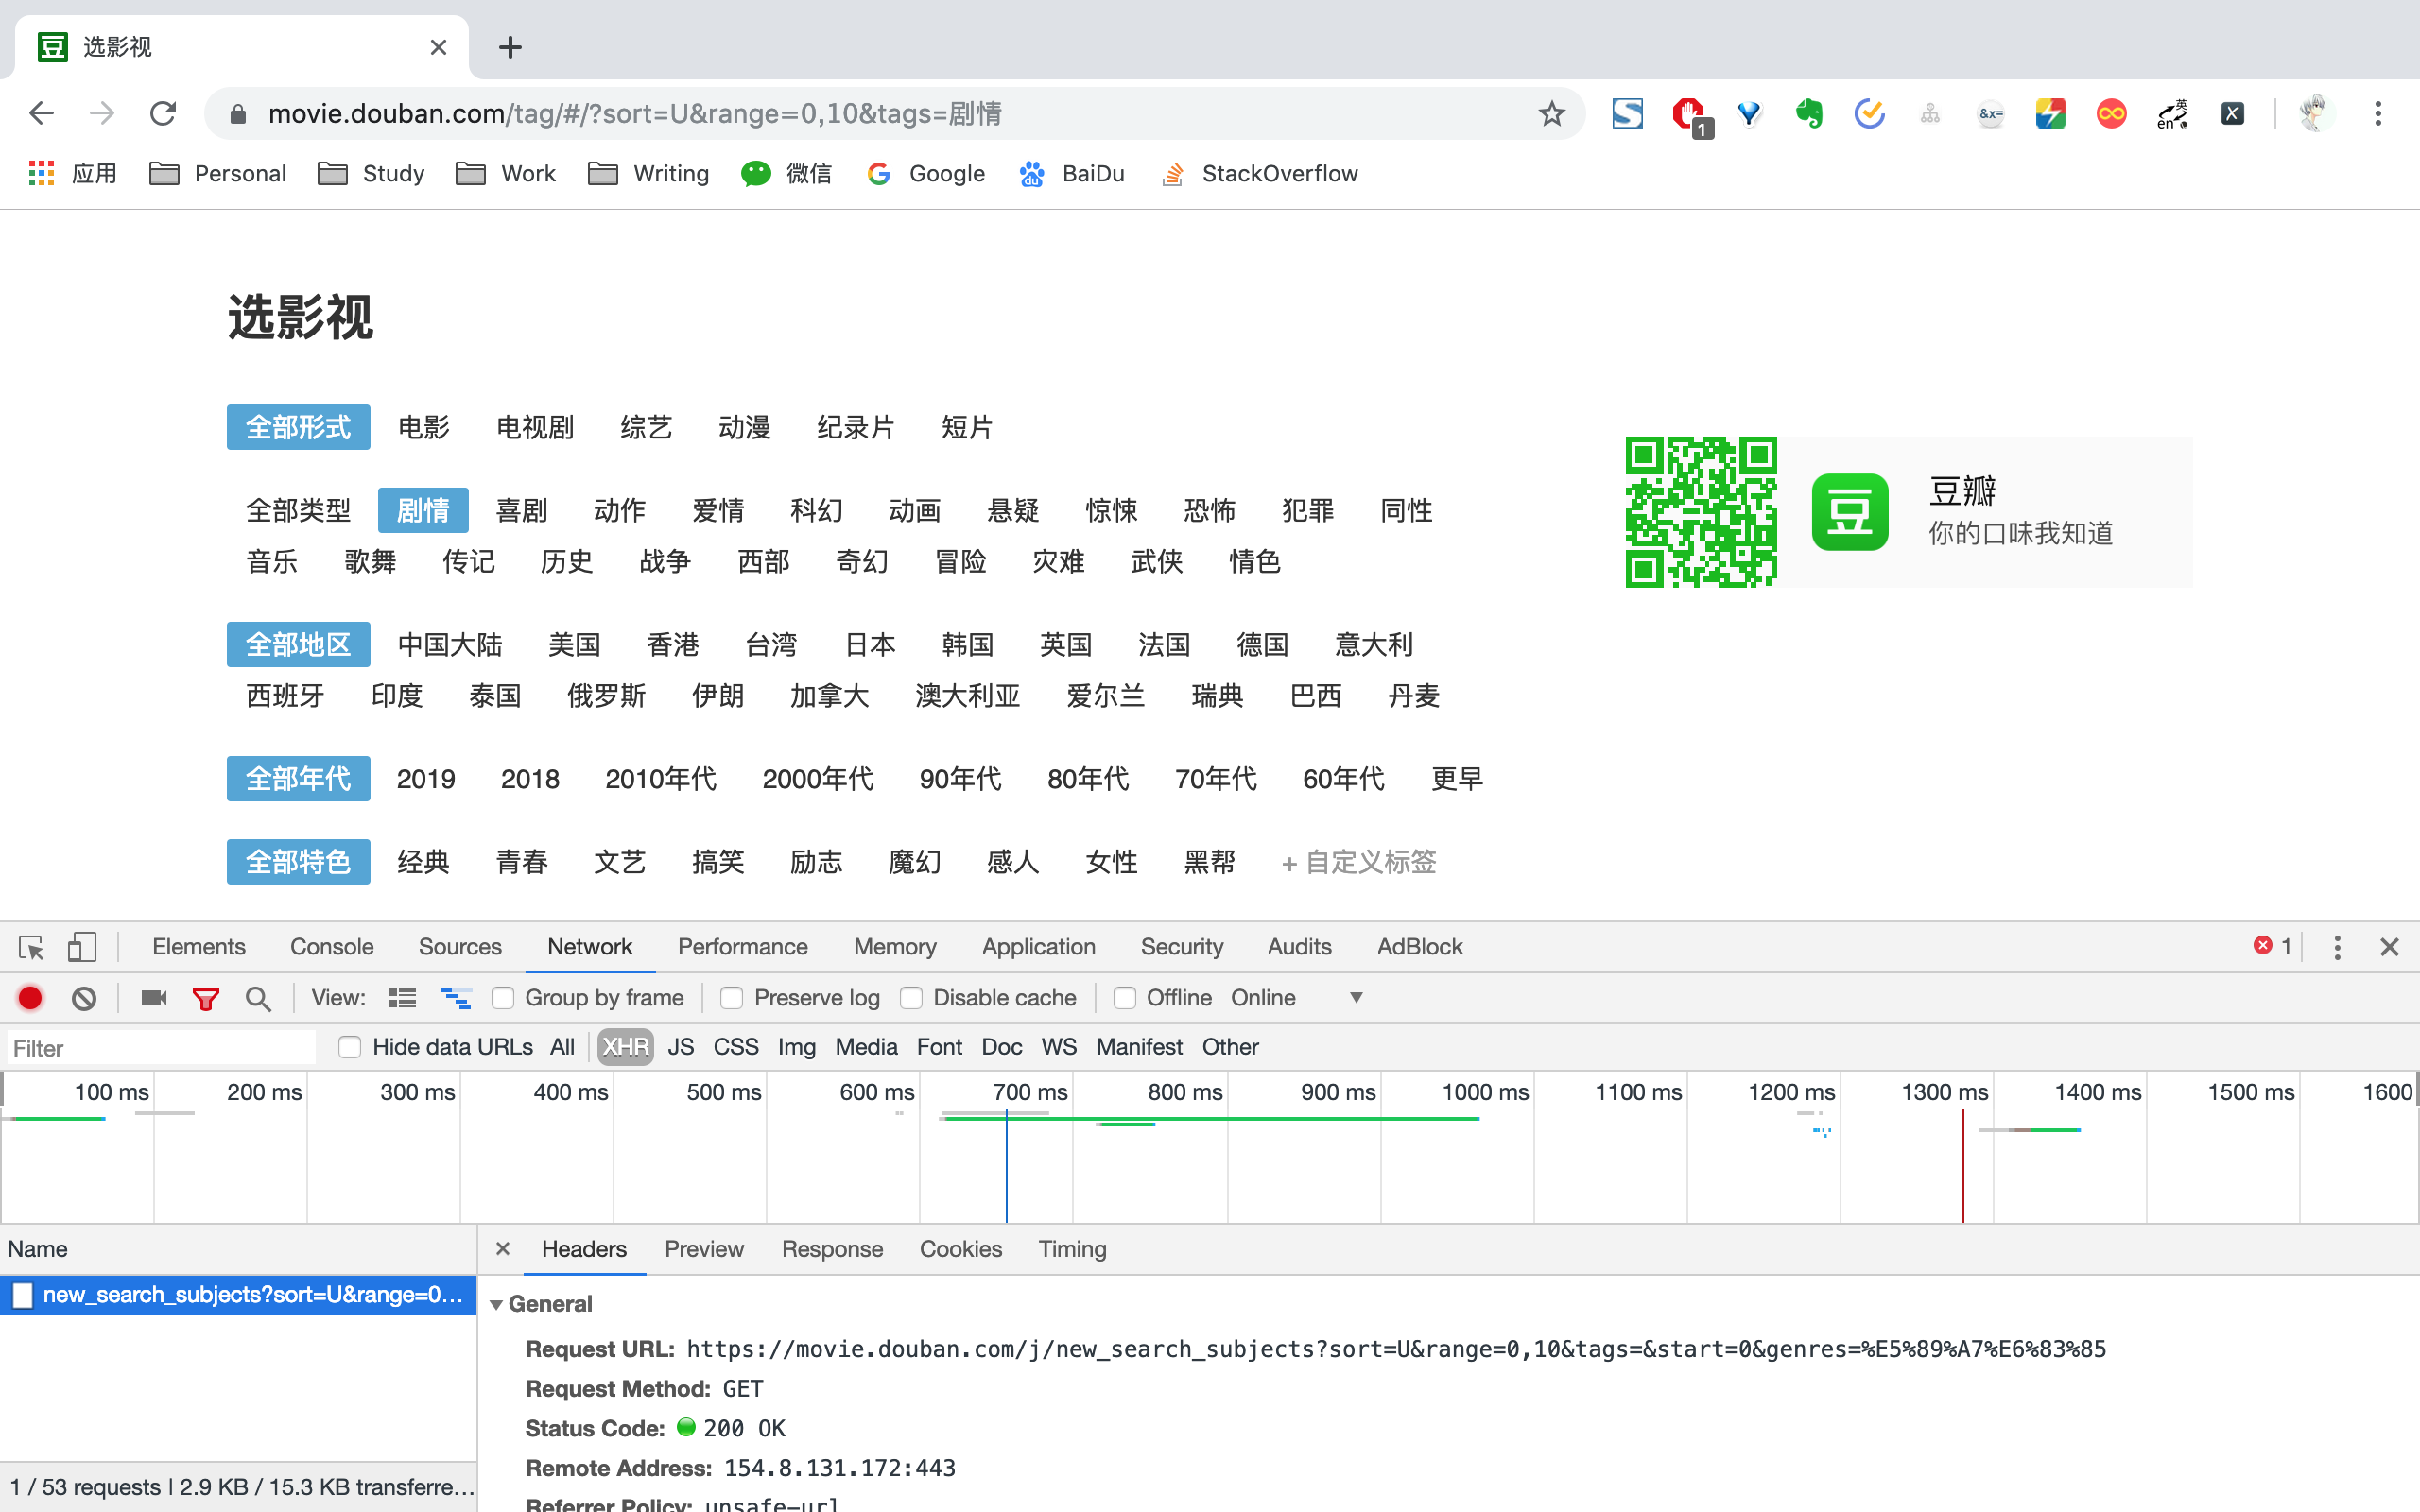Select the 喜剧 genre tag

click(521, 511)
